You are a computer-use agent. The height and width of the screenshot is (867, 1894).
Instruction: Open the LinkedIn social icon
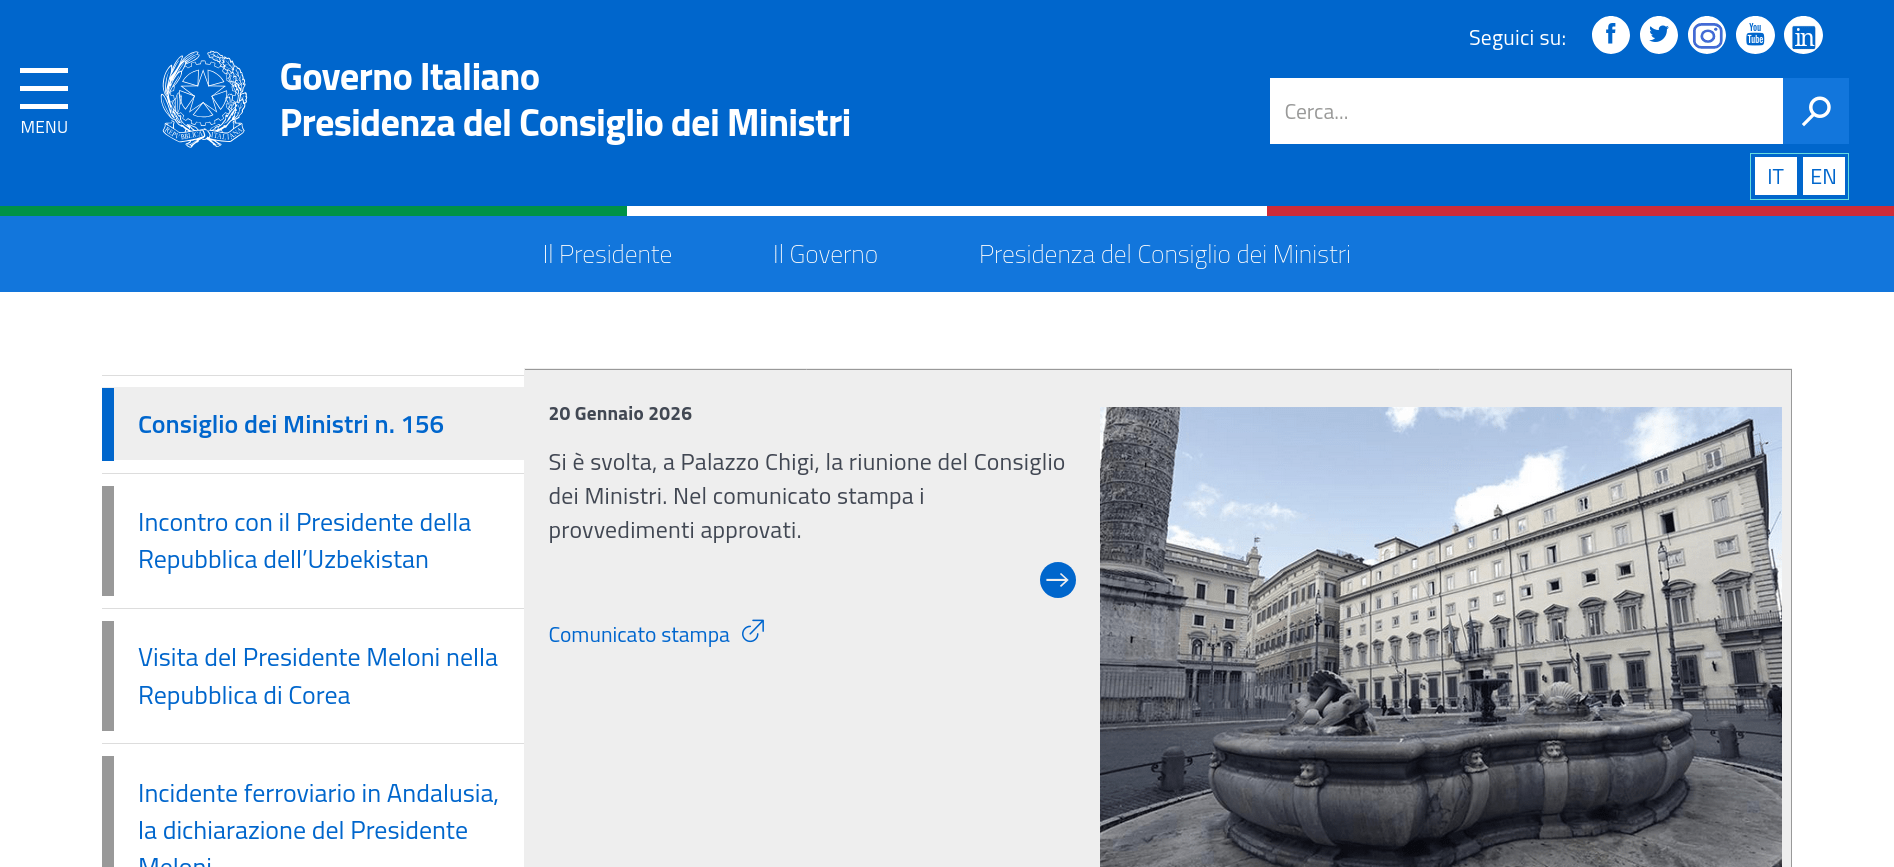[x=1803, y=36]
